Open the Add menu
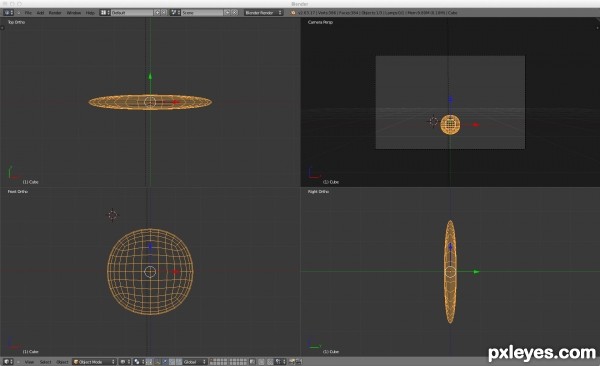Viewport: 600px width, 366px height. click(40, 13)
